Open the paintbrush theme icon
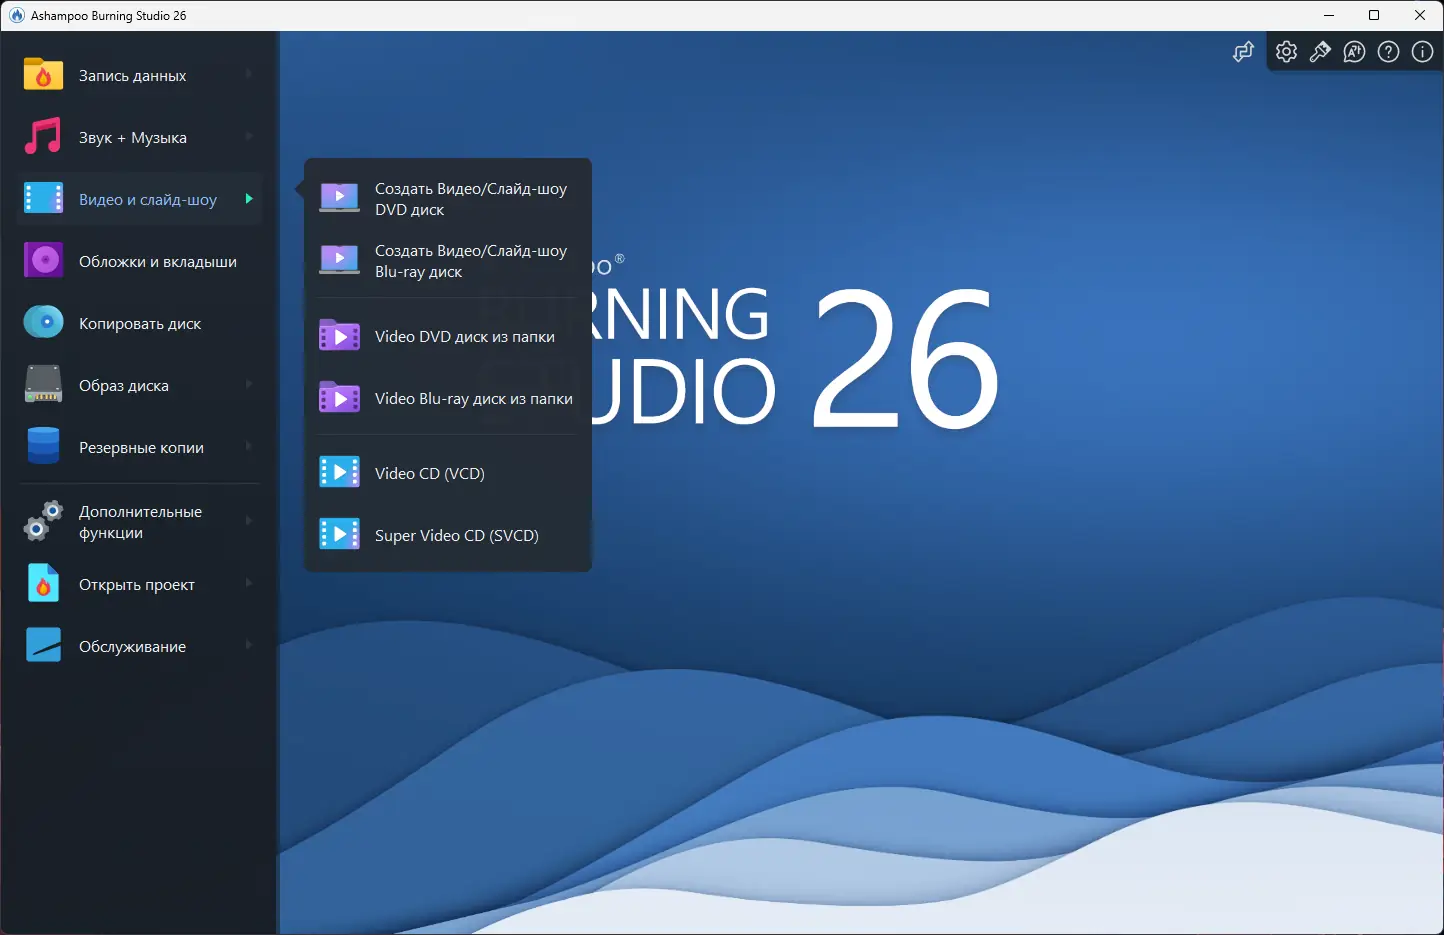Image resolution: width=1444 pixels, height=935 pixels. pos(1320,52)
